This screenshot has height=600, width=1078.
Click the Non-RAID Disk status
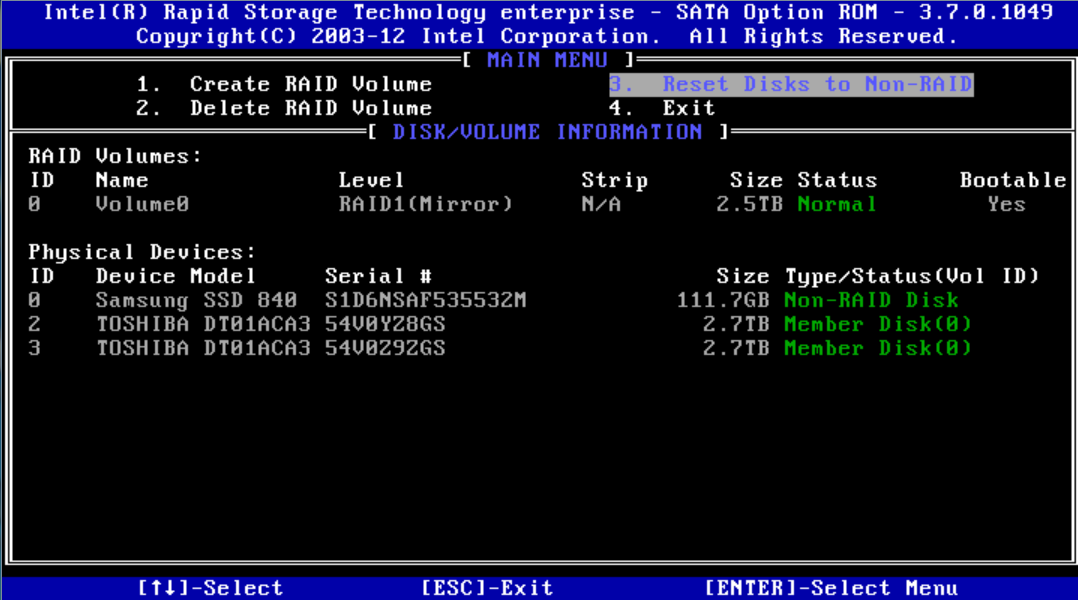871,300
